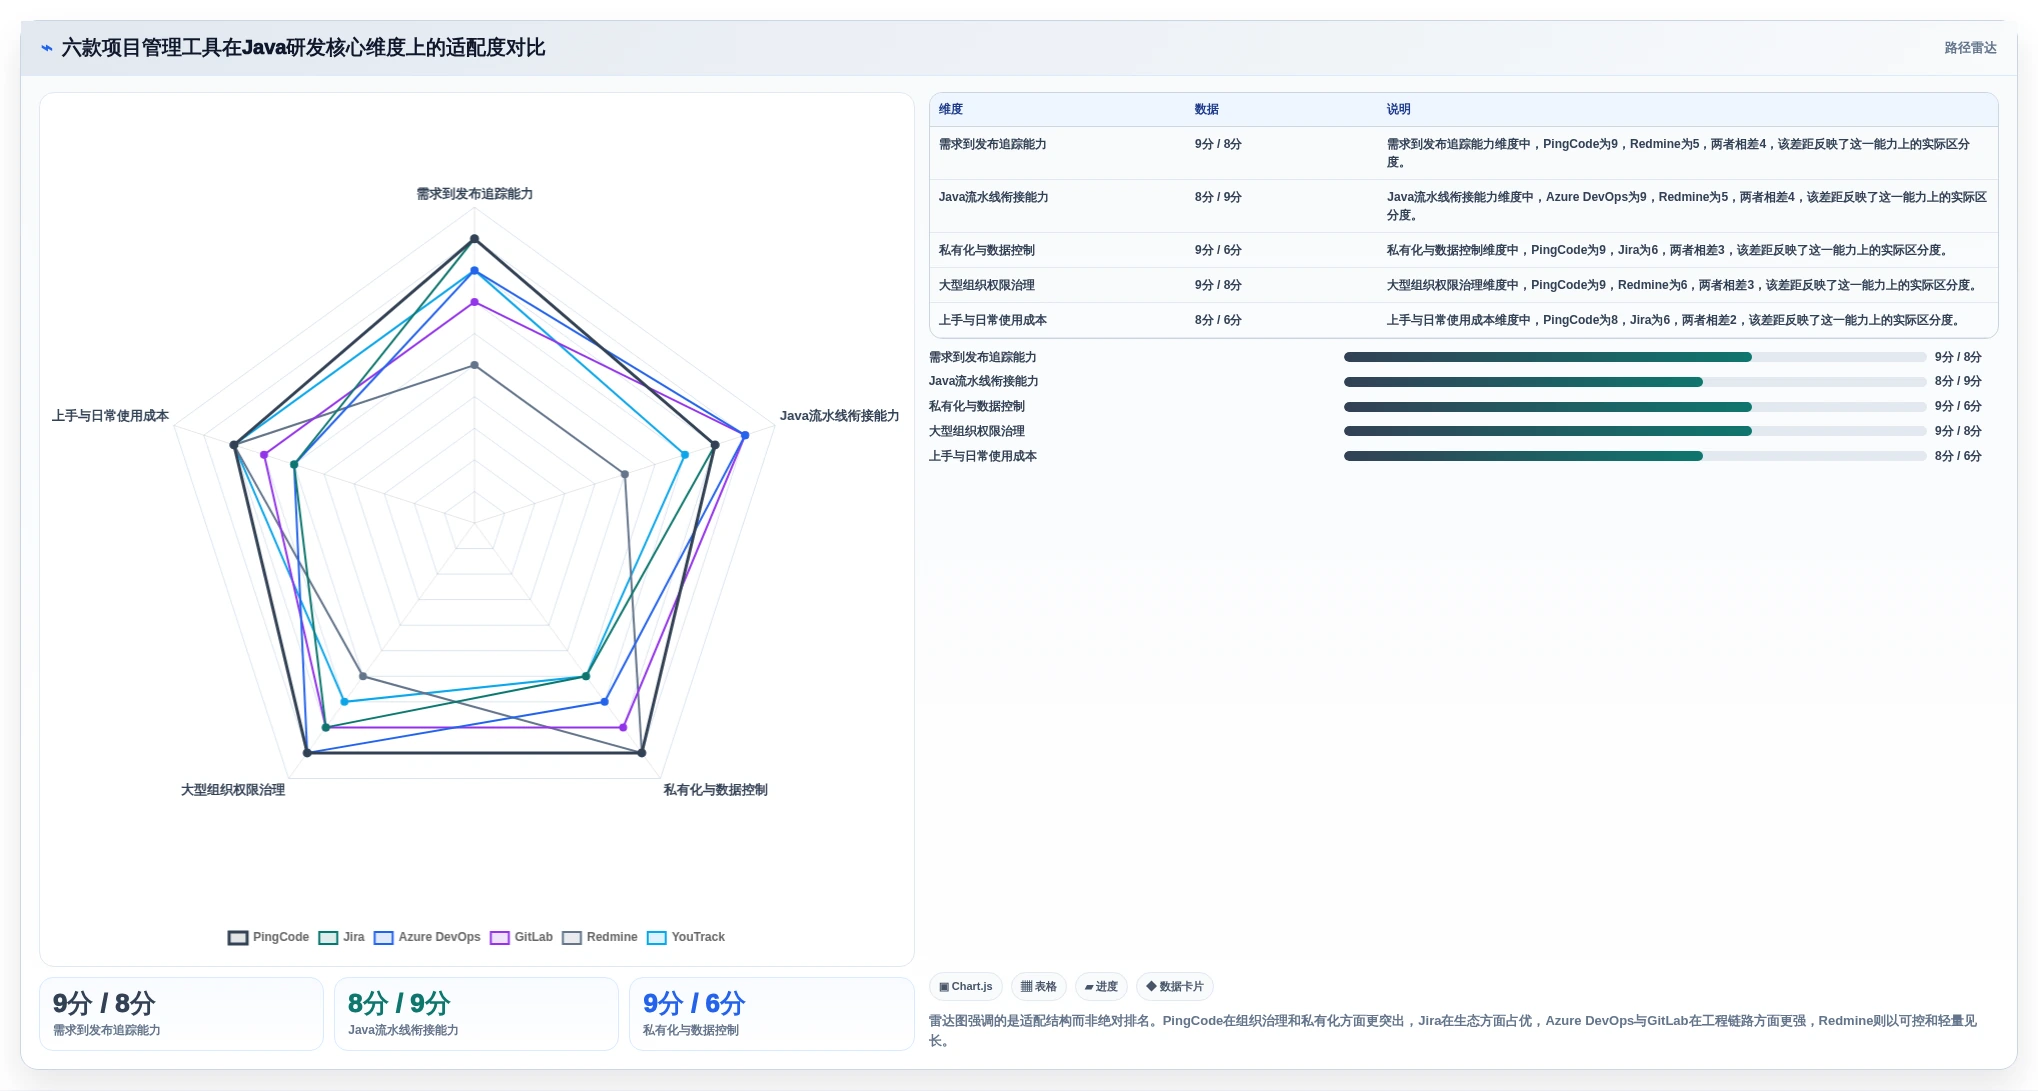The height and width of the screenshot is (1091, 2038).
Task: Click the radar summary paragraph at bottom
Action: [1453, 1031]
